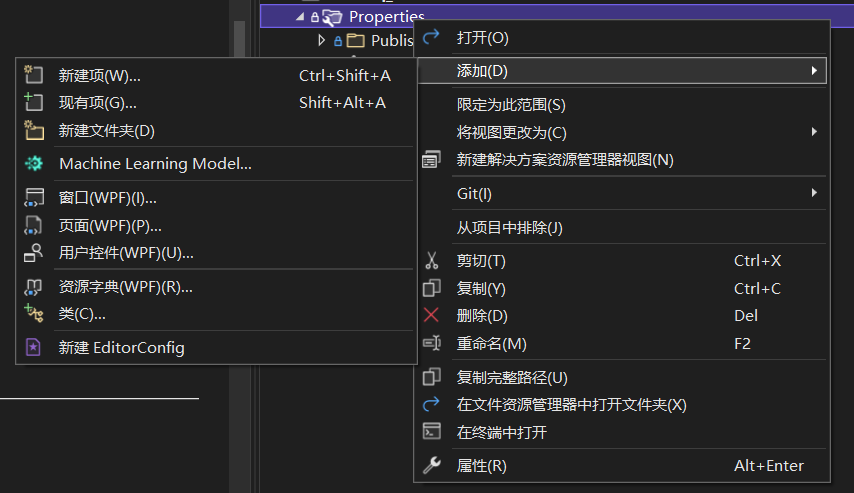
Task: Expand the Publish folder node
Action: click(x=321, y=40)
